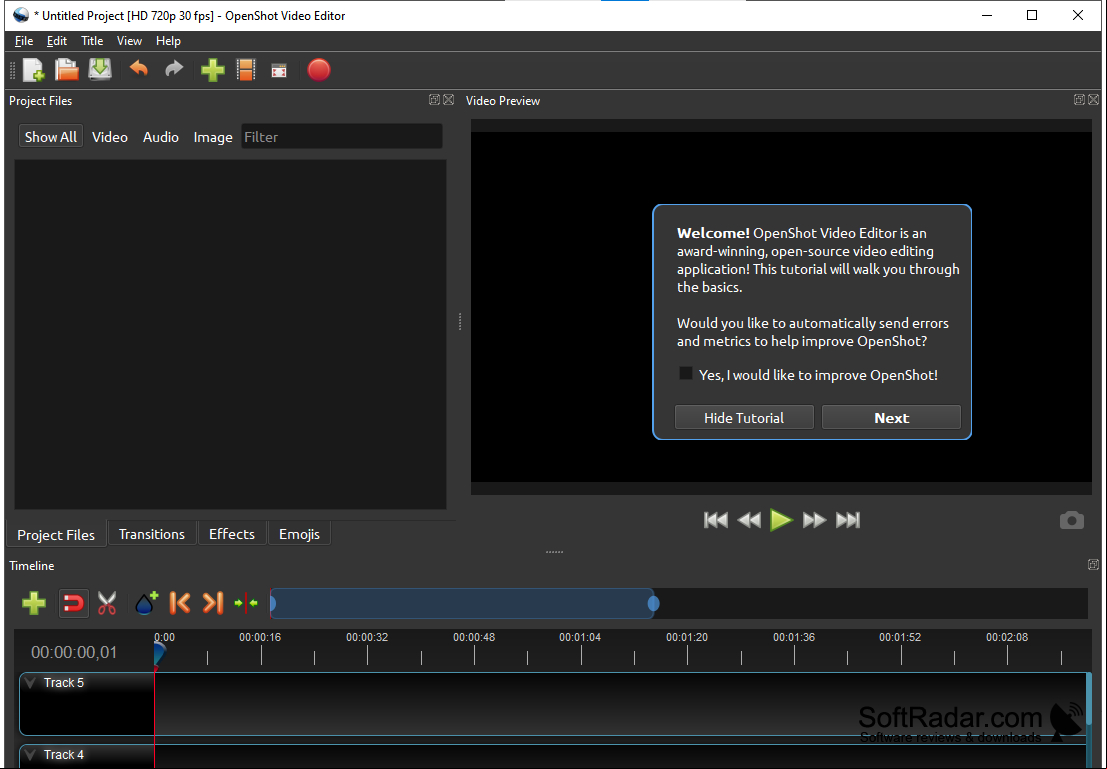Click the green Add Track plus icon
The height and width of the screenshot is (769, 1107).
click(x=34, y=603)
